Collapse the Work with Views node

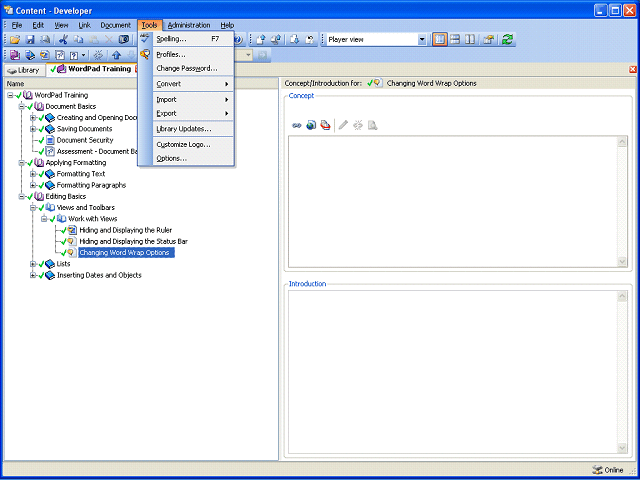pos(44,219)
